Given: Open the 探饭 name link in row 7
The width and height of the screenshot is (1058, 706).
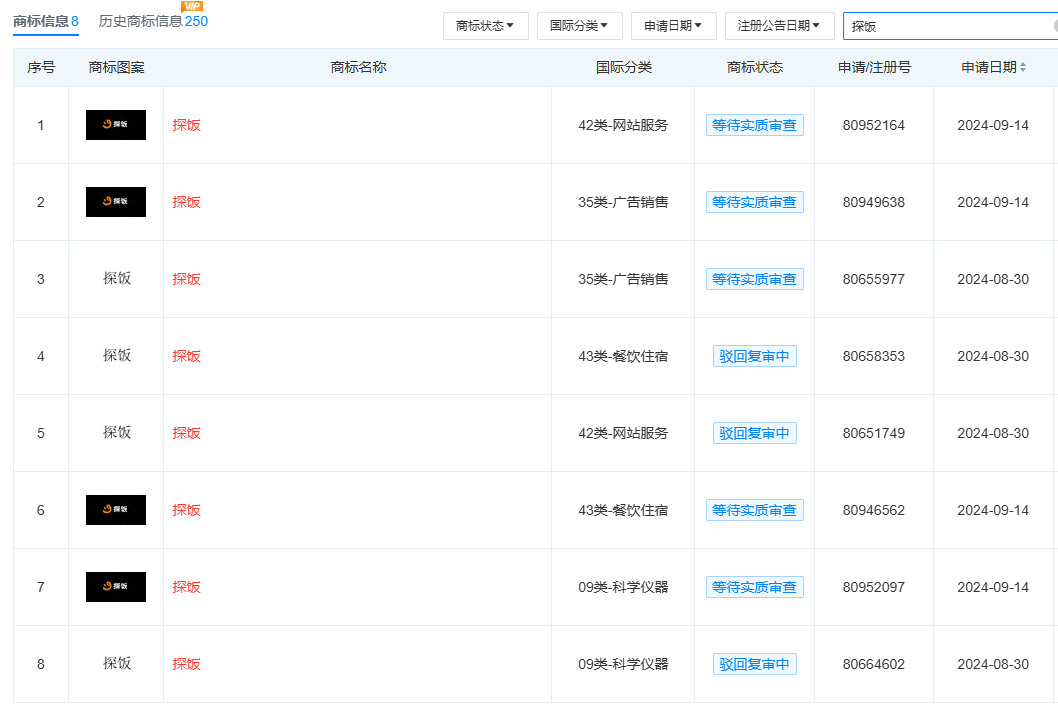Looking at the screenshot, I should click(x=186, y=587).
